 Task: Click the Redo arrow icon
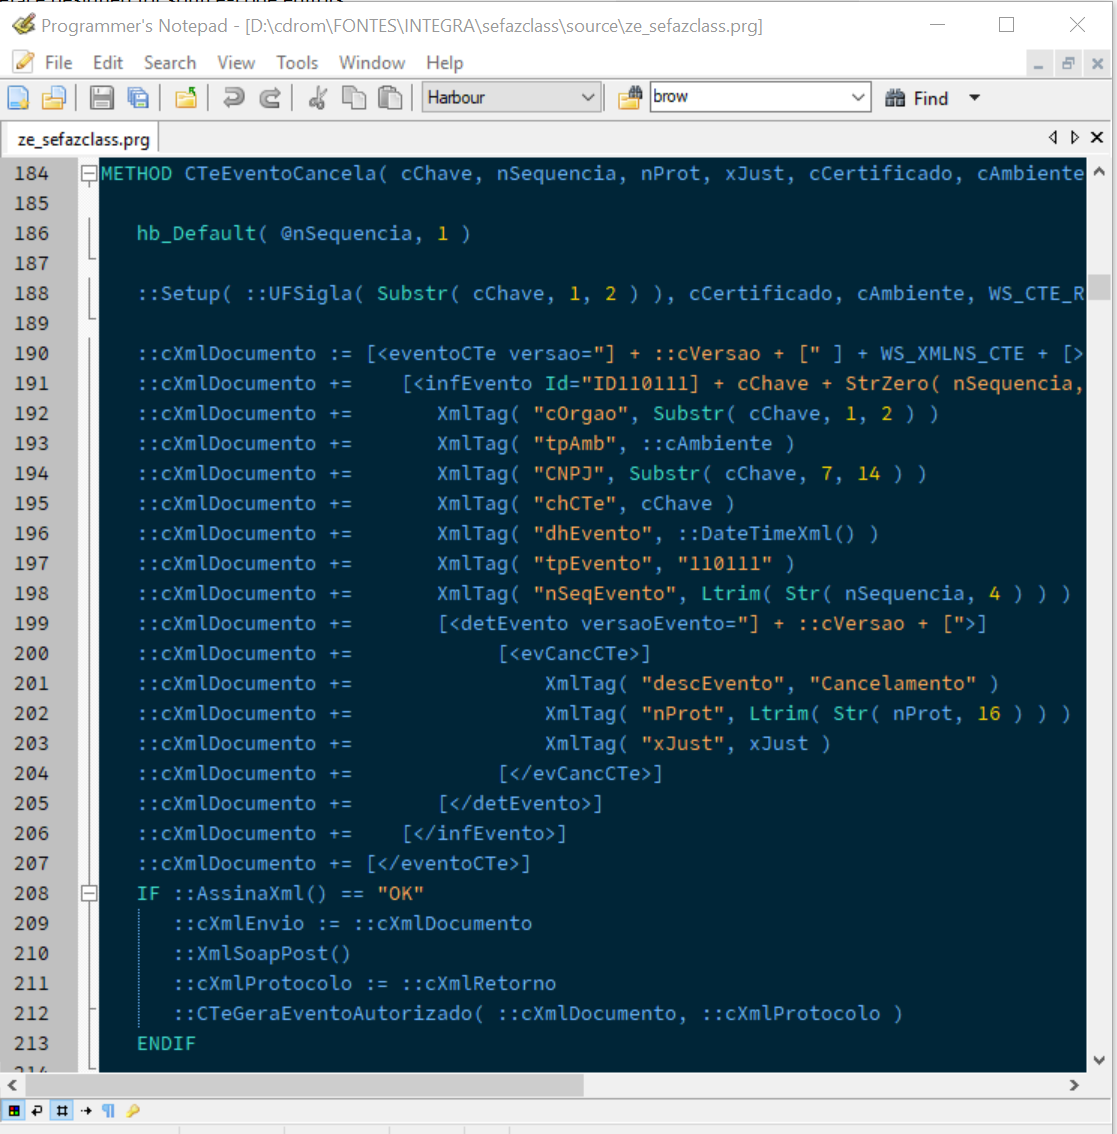pos(270,97)
